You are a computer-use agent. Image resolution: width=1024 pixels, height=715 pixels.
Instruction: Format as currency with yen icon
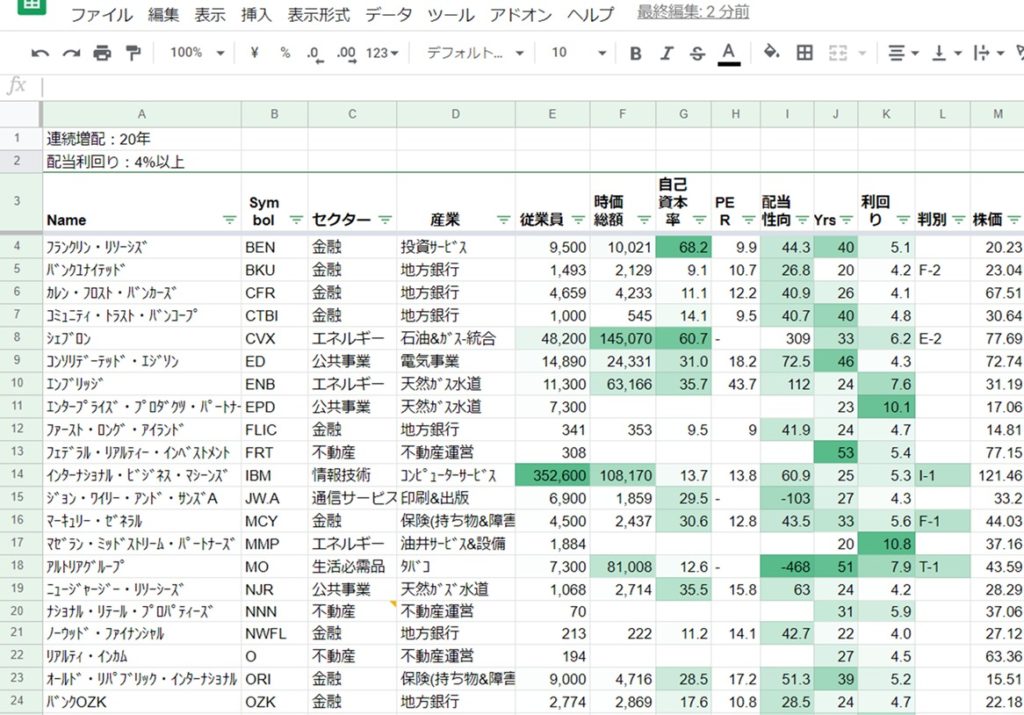point(254,53)
